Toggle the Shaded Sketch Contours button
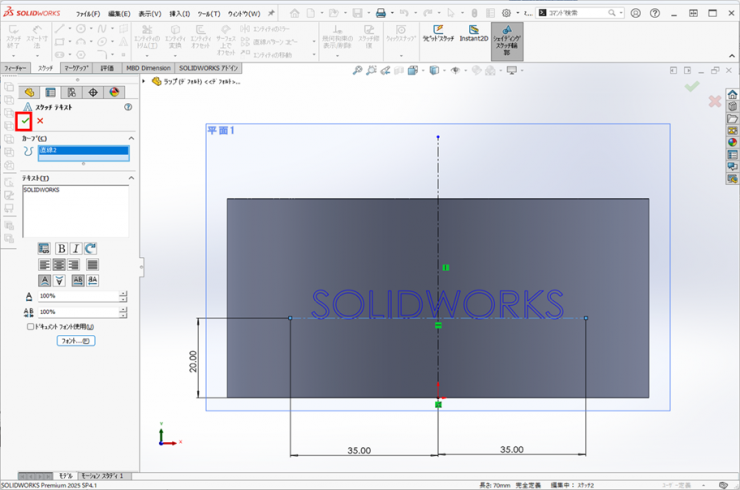The image size is (740, 490). point(507,41)
